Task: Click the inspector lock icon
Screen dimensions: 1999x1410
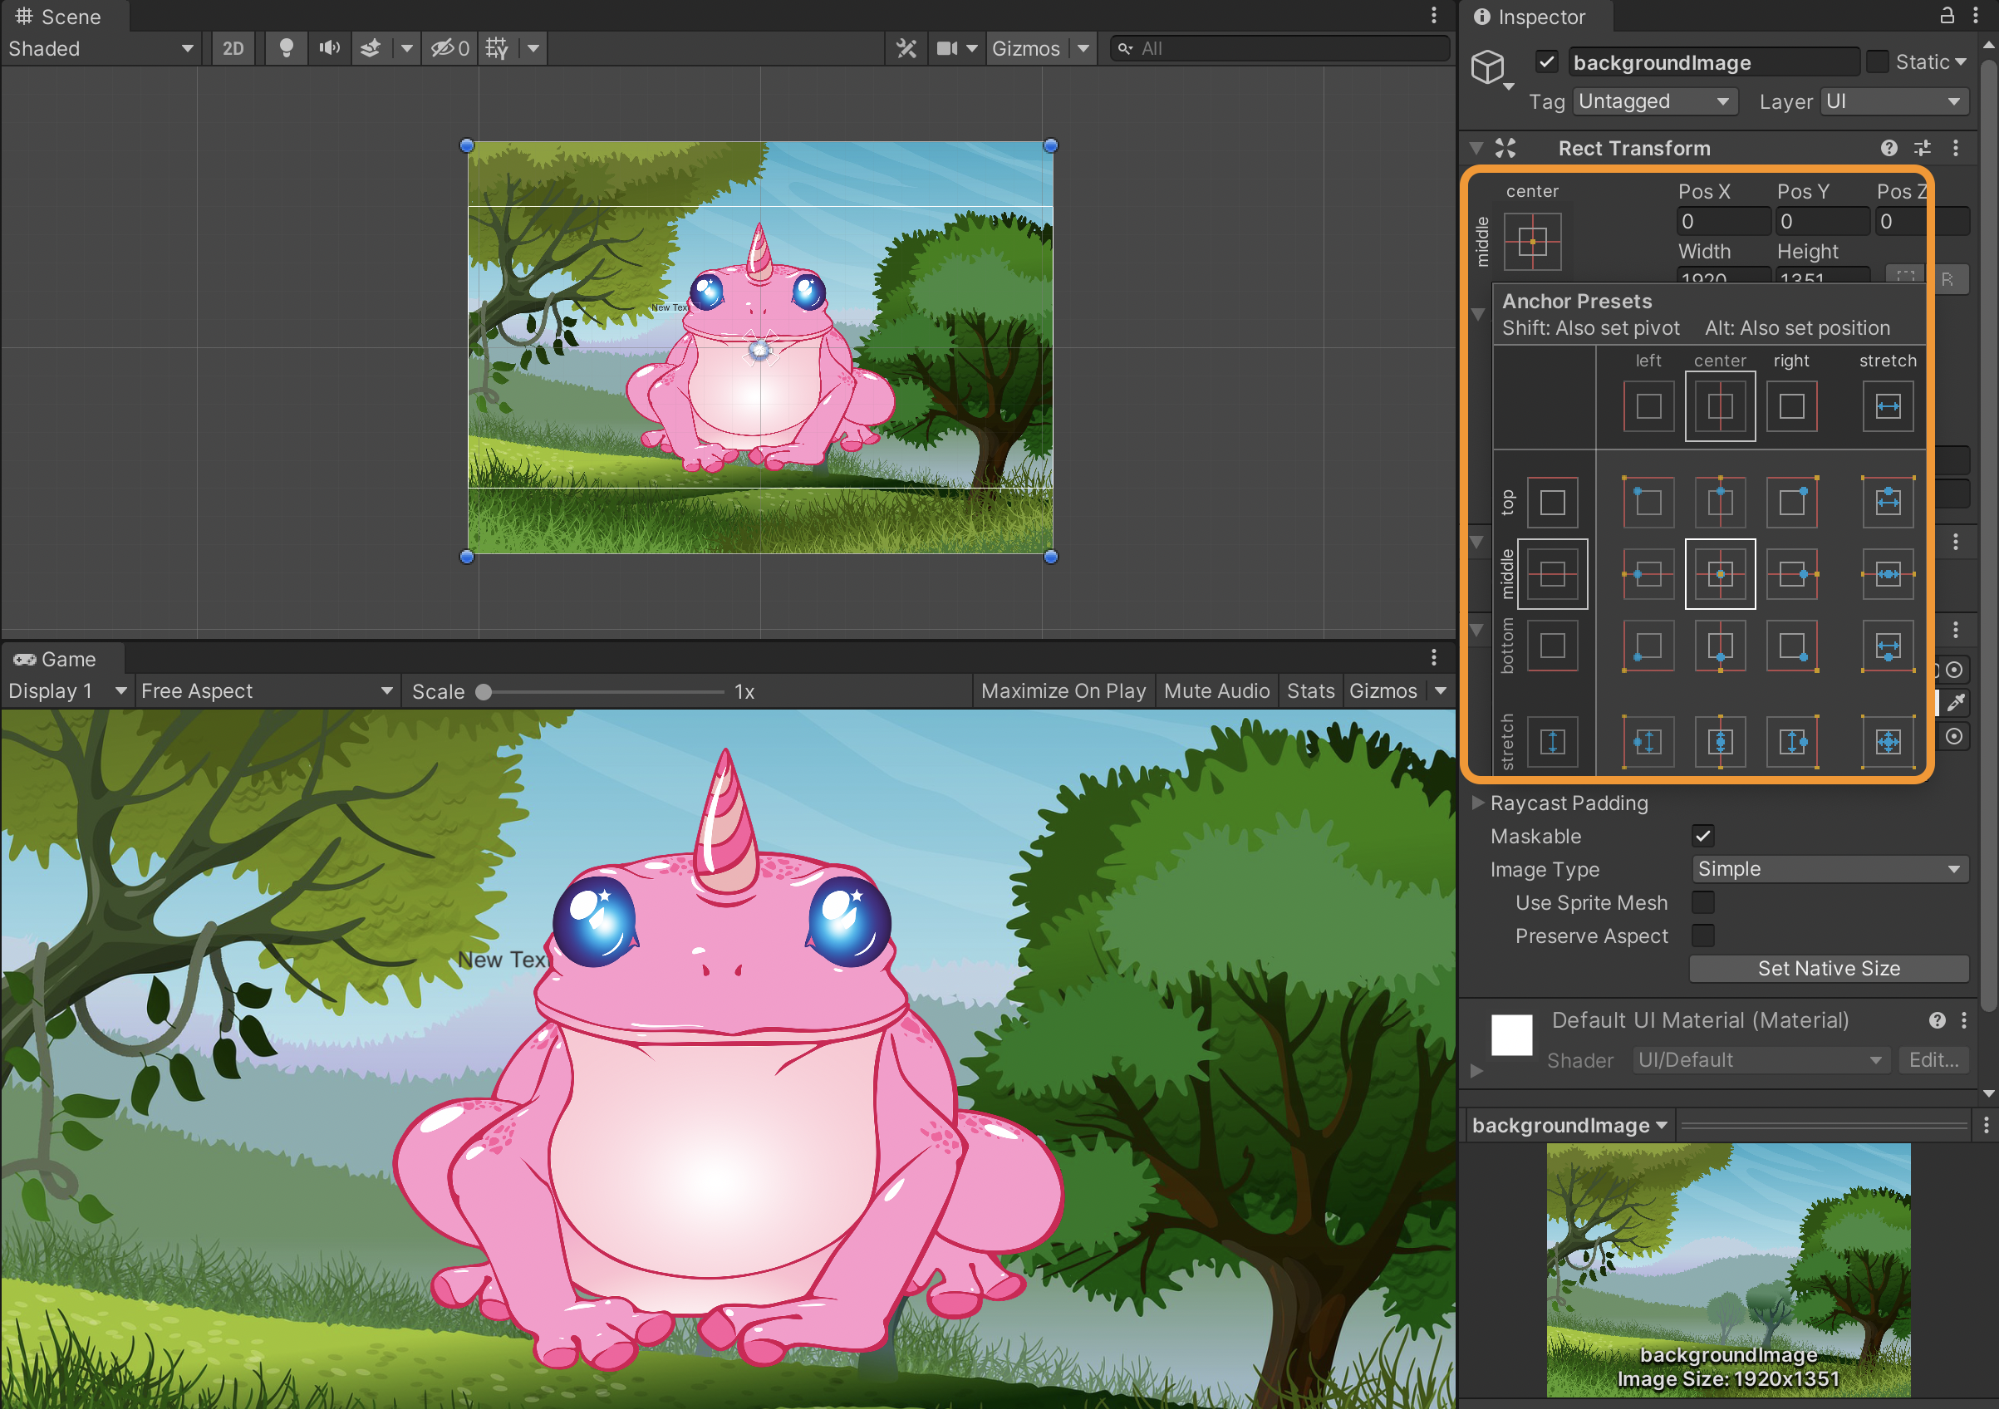Action: (1947, 16)
